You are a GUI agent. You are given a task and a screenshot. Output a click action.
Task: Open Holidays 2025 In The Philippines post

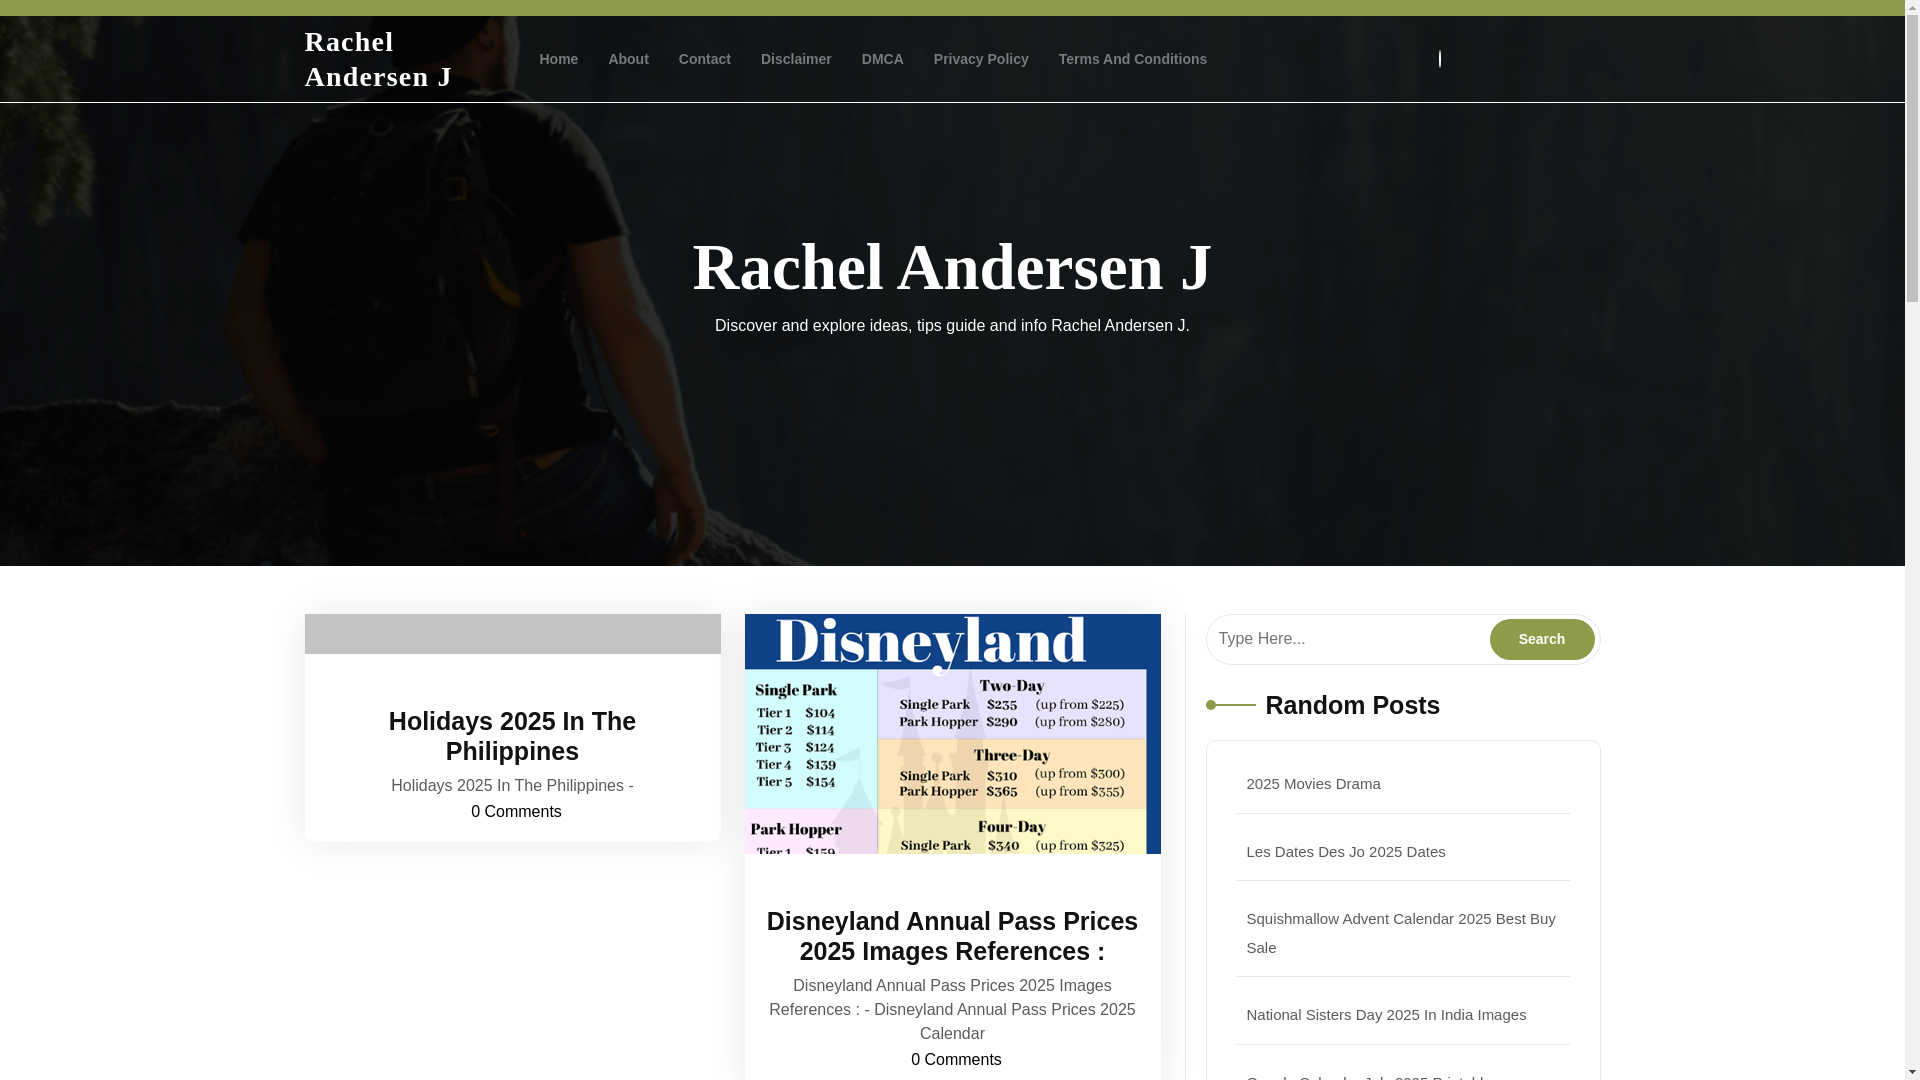click(x=512, y=736)
